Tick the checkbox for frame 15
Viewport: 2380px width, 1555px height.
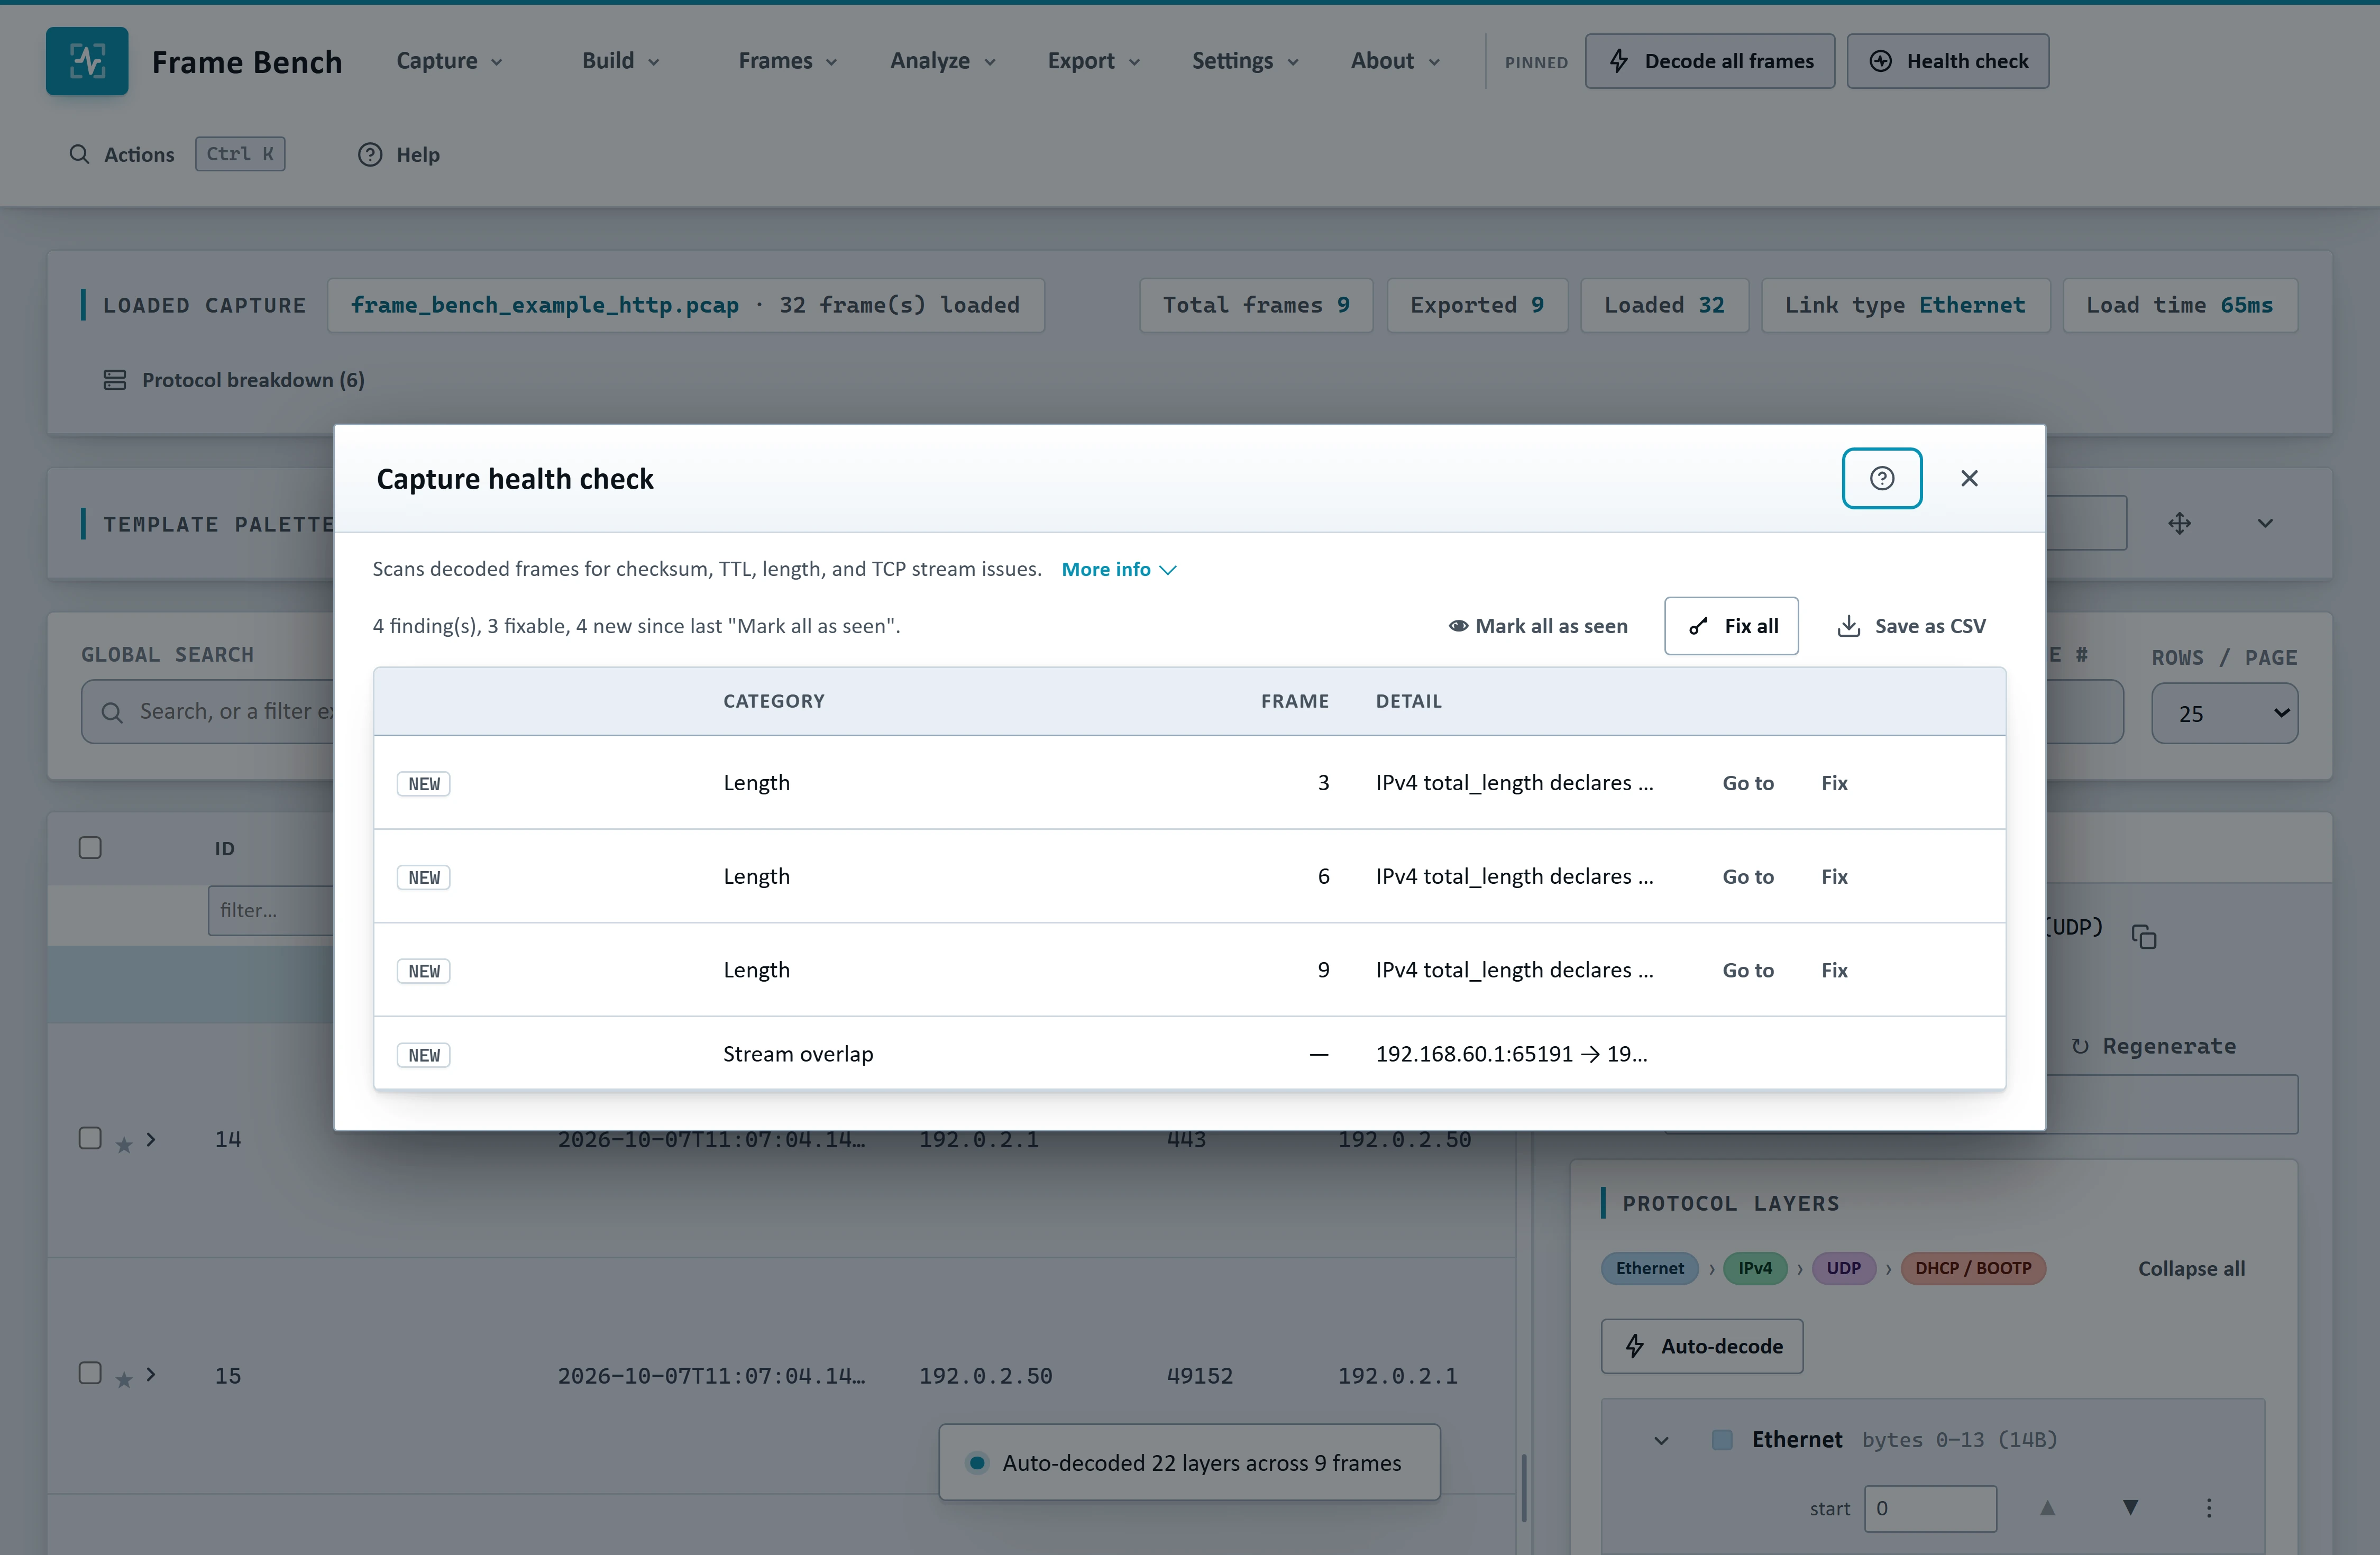(x=90, y=1372)
